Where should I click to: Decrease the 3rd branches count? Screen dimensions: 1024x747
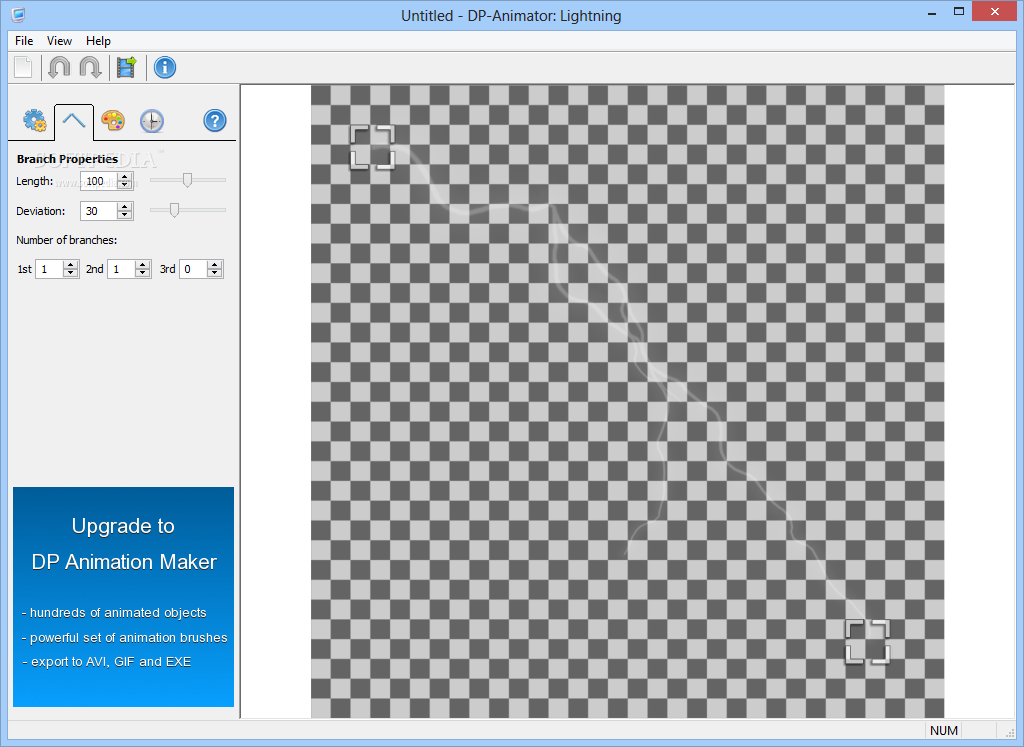pyautogui.click(x=214, y=274)
